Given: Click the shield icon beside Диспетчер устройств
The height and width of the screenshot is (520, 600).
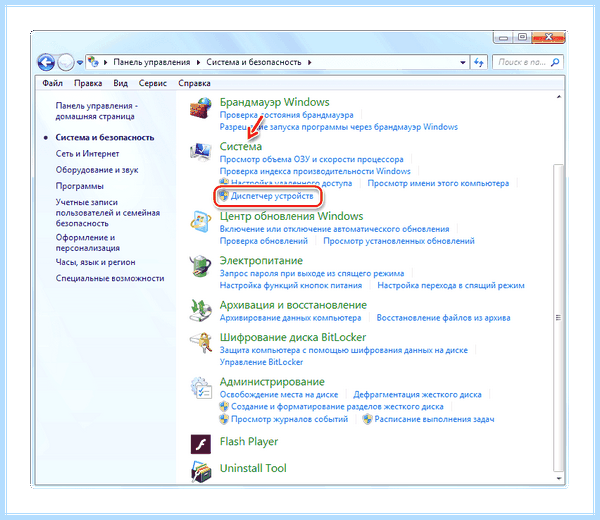Looking at the screenshot, I should click(223, 196).
